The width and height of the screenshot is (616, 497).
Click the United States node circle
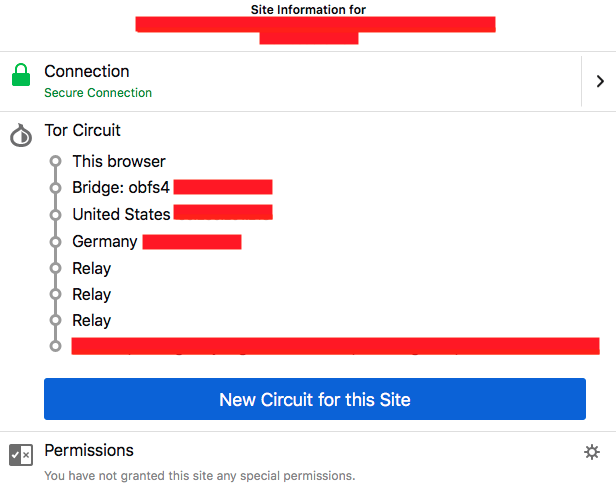pyautogui.click(x=55, y=215)
